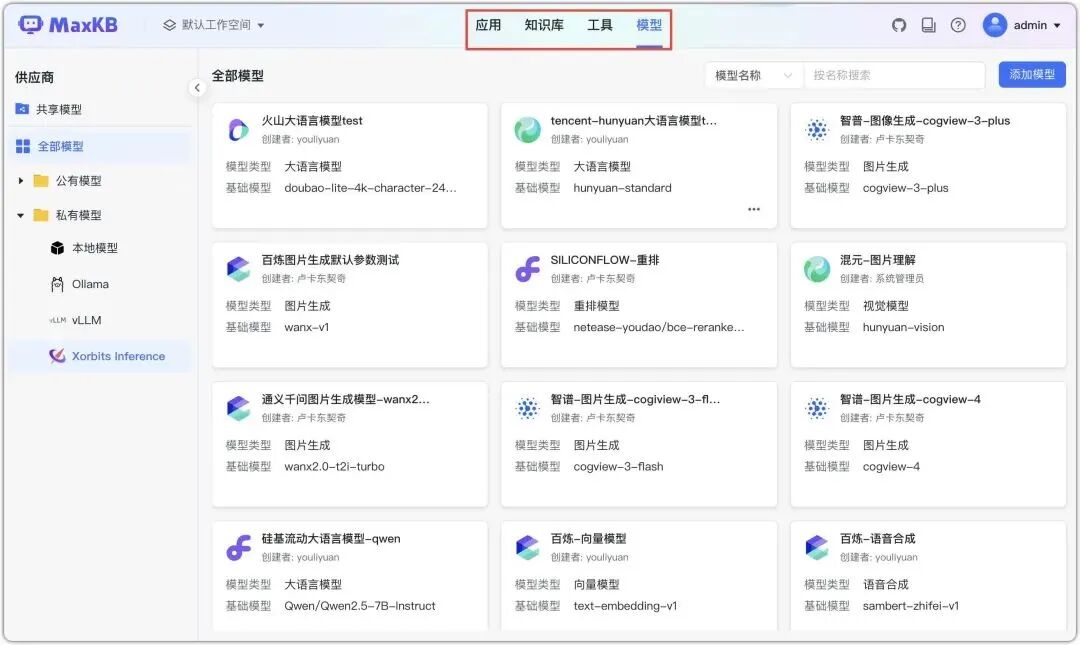Collapse the supplier sidebar panel

[x=197, y=88]
